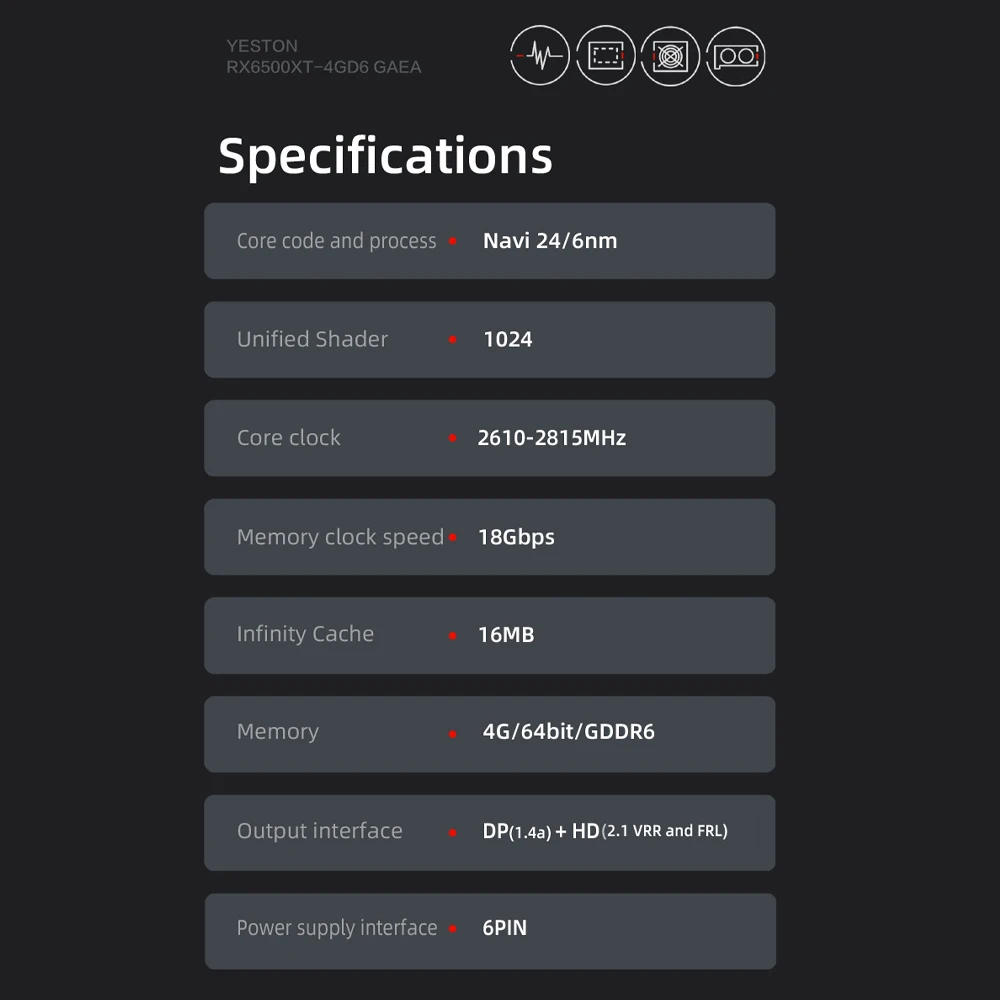Screen dimensions: 1000x1000
Task: Click the red dot beside Core code and process
Action: click(453, 241)
